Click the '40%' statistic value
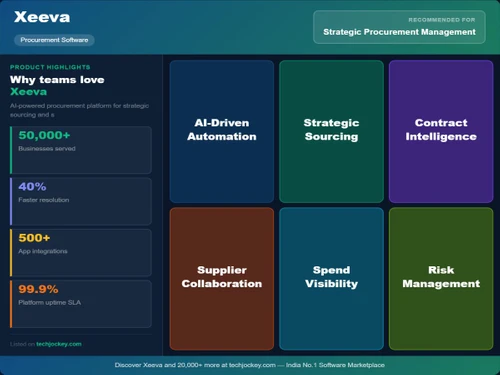Screen dimensions: 500x375 pos(32,187)
